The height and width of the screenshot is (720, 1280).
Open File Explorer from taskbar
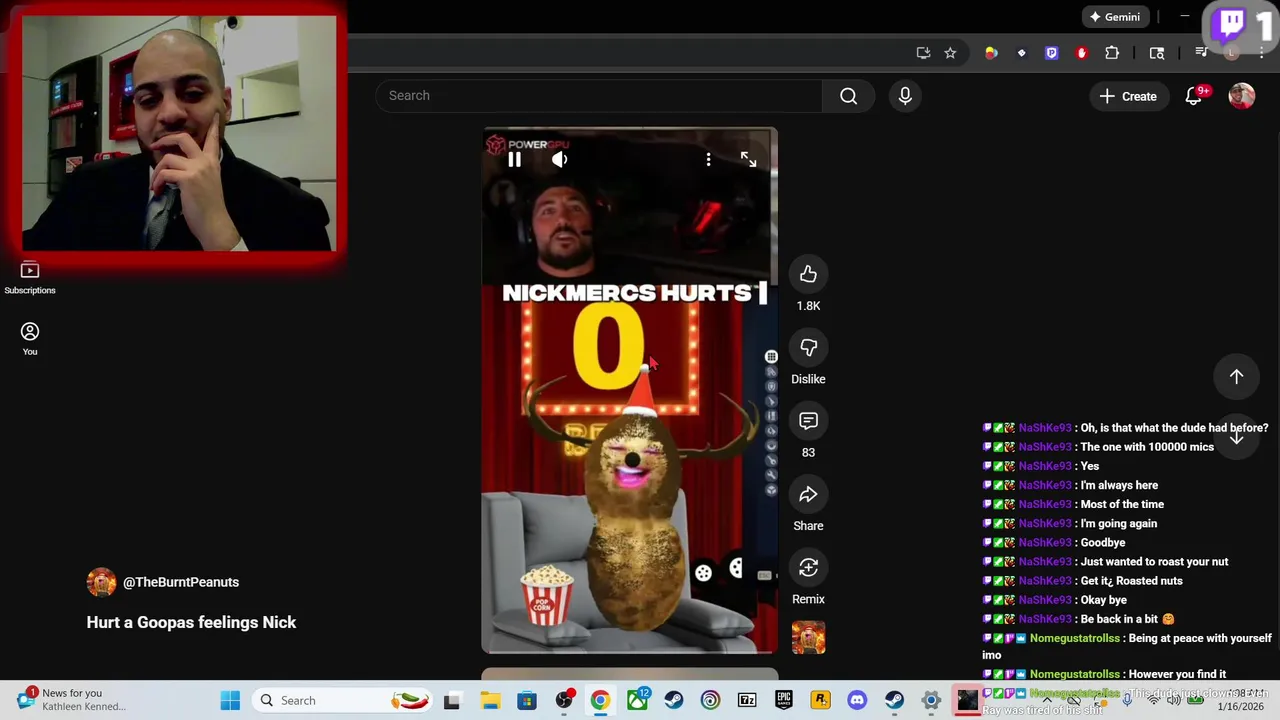click(x=490, y=700)
